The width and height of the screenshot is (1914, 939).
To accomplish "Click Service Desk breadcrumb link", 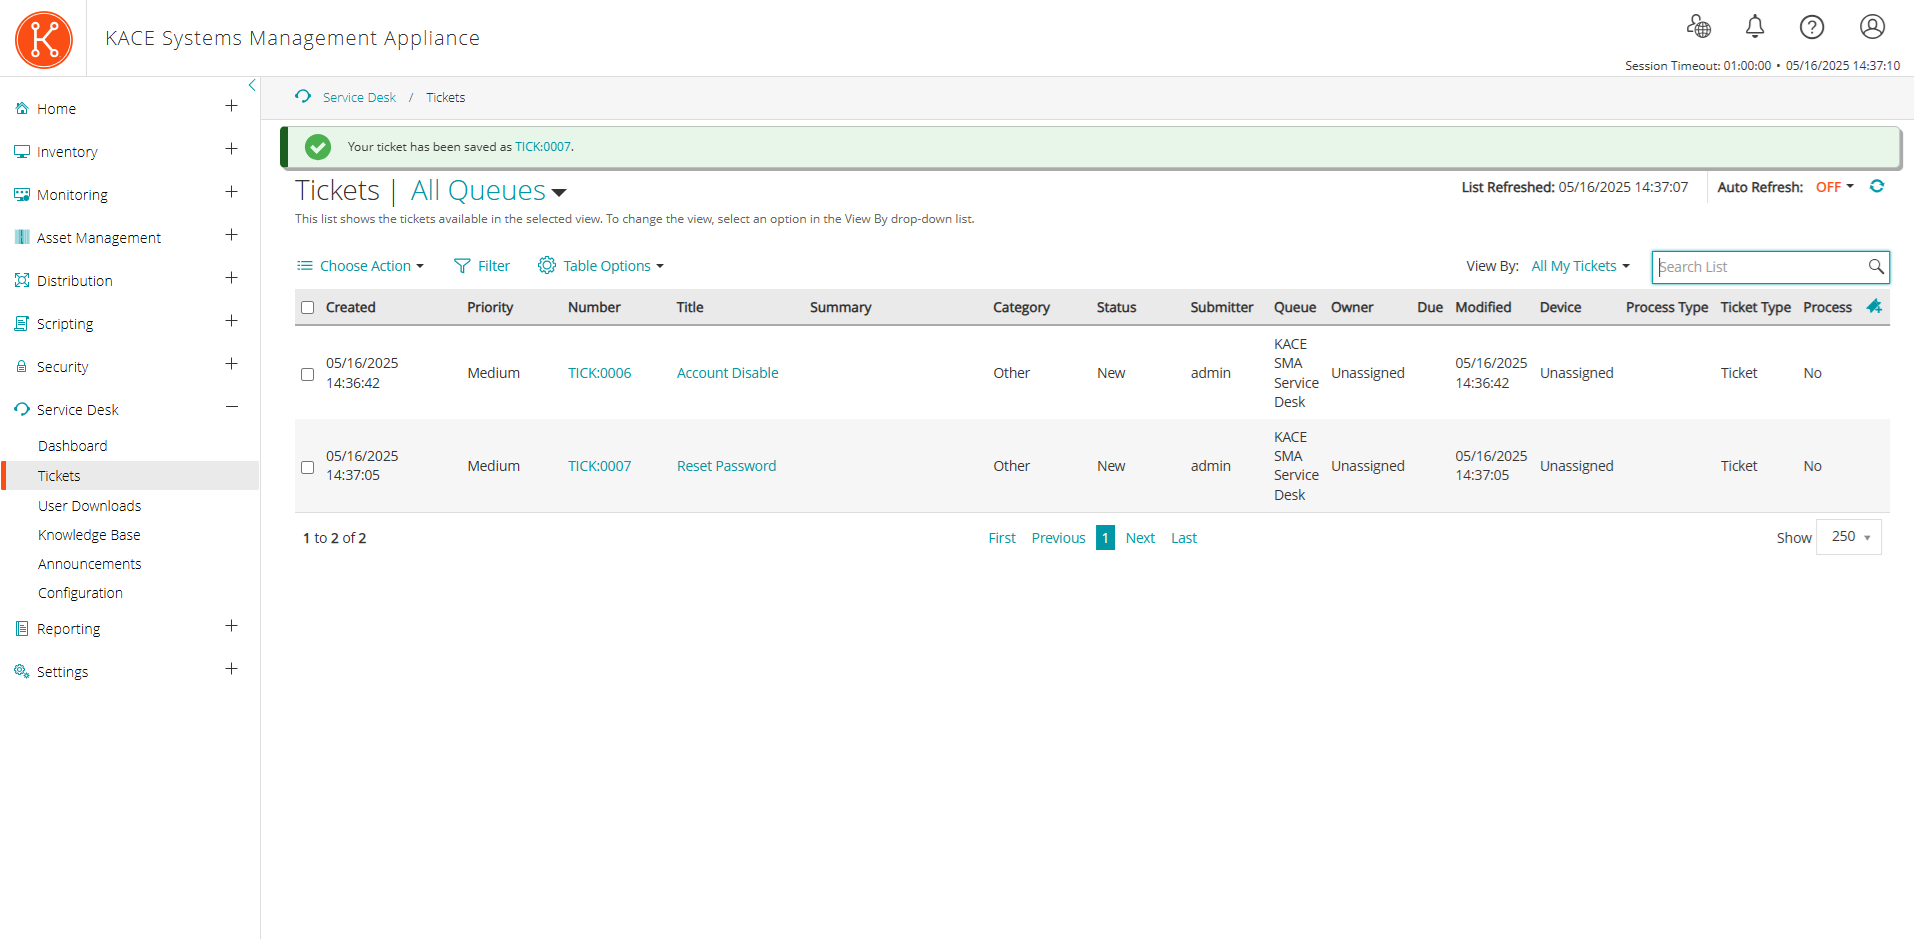I will point(359,97).
